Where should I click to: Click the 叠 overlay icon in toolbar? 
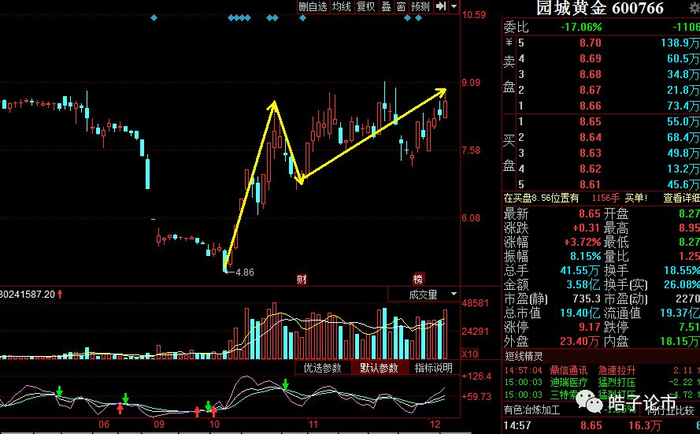pyautogui.click(x=386, y=6)
